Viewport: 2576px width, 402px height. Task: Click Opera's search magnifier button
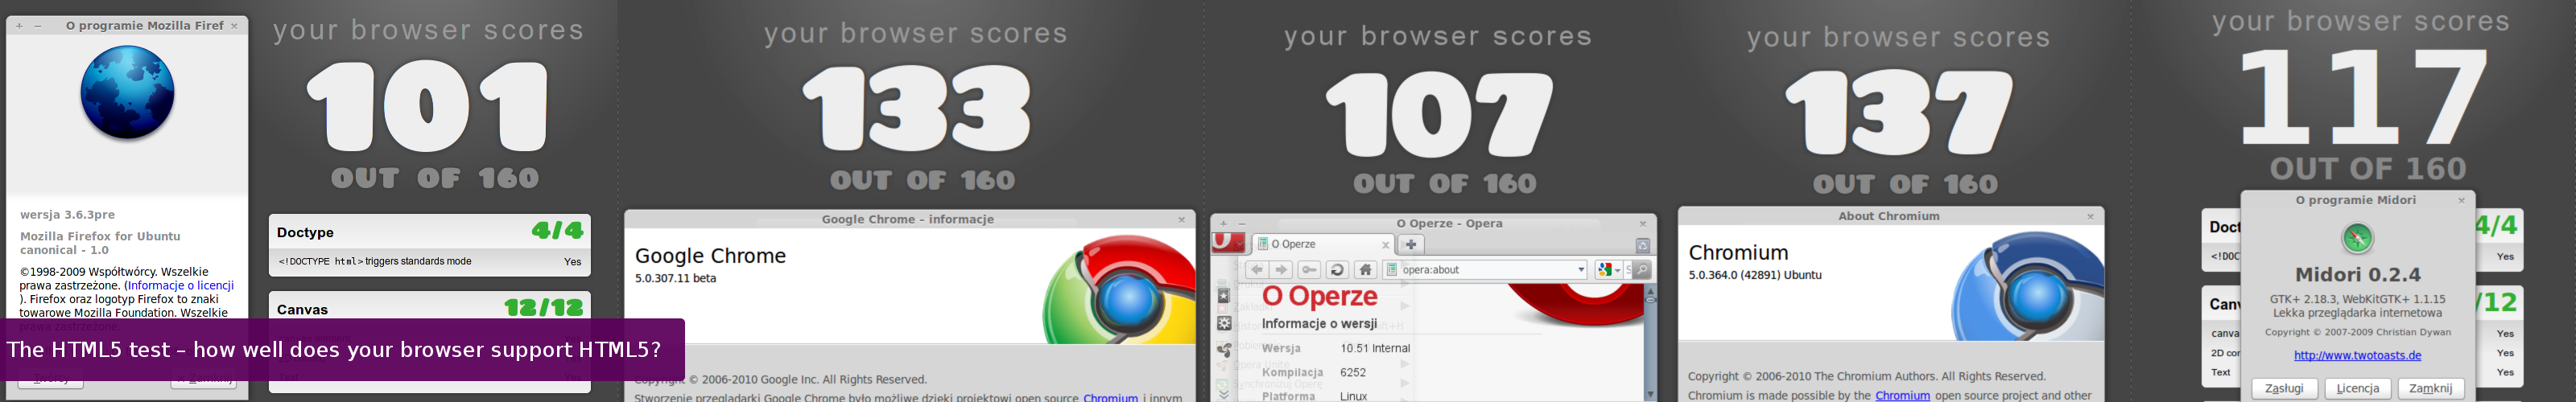point(1641,270)
